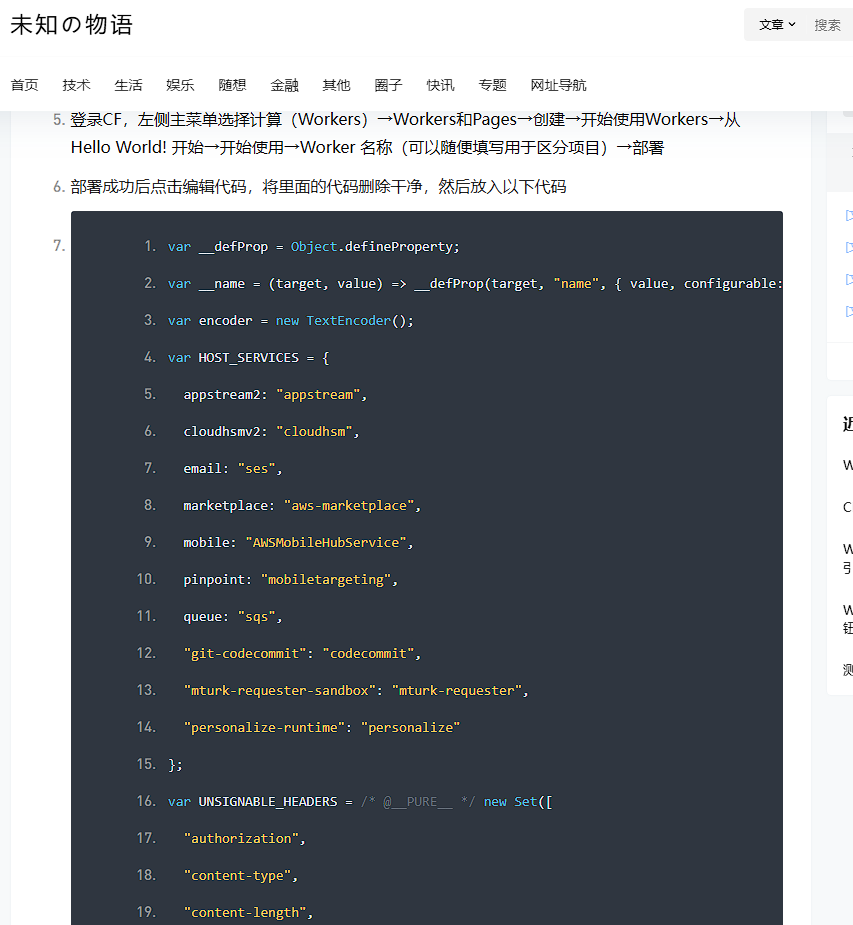853x925 pixels.
Task: Open the 专题 page
Action: click(x=492, y=85)
